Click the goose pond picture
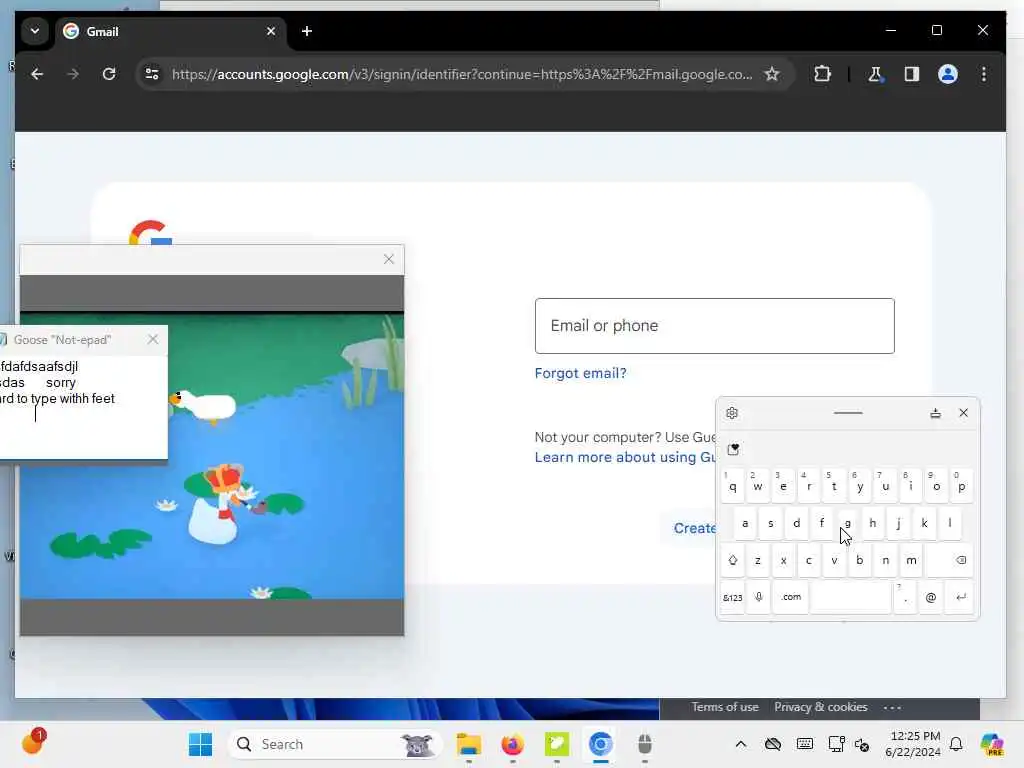The height and width of the screenshot is (768, 1024). [212, 455]
